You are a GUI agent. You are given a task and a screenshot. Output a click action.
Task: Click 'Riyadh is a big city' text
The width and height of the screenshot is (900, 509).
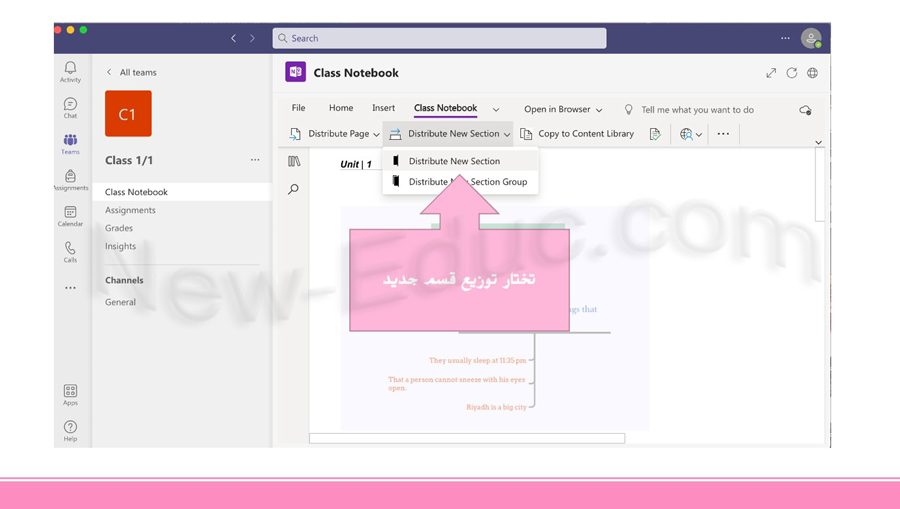[x=496, y=407]
